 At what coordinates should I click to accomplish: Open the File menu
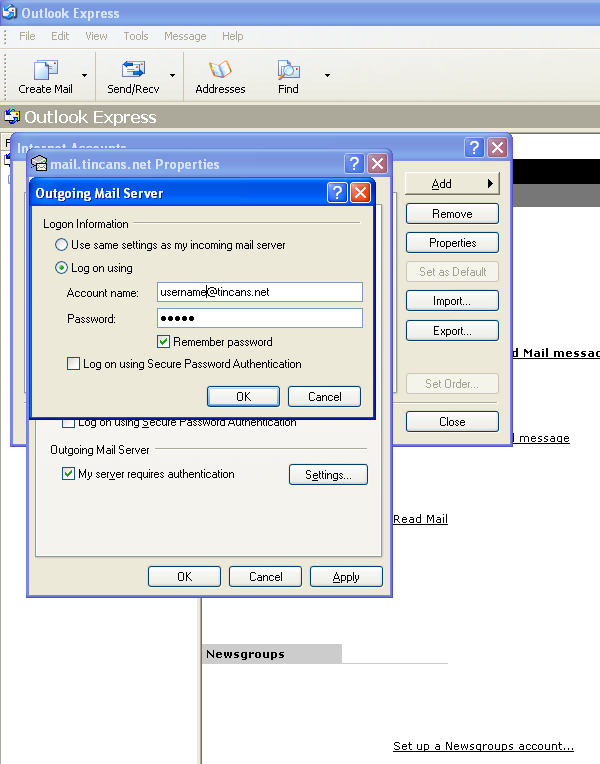point(27,36)
